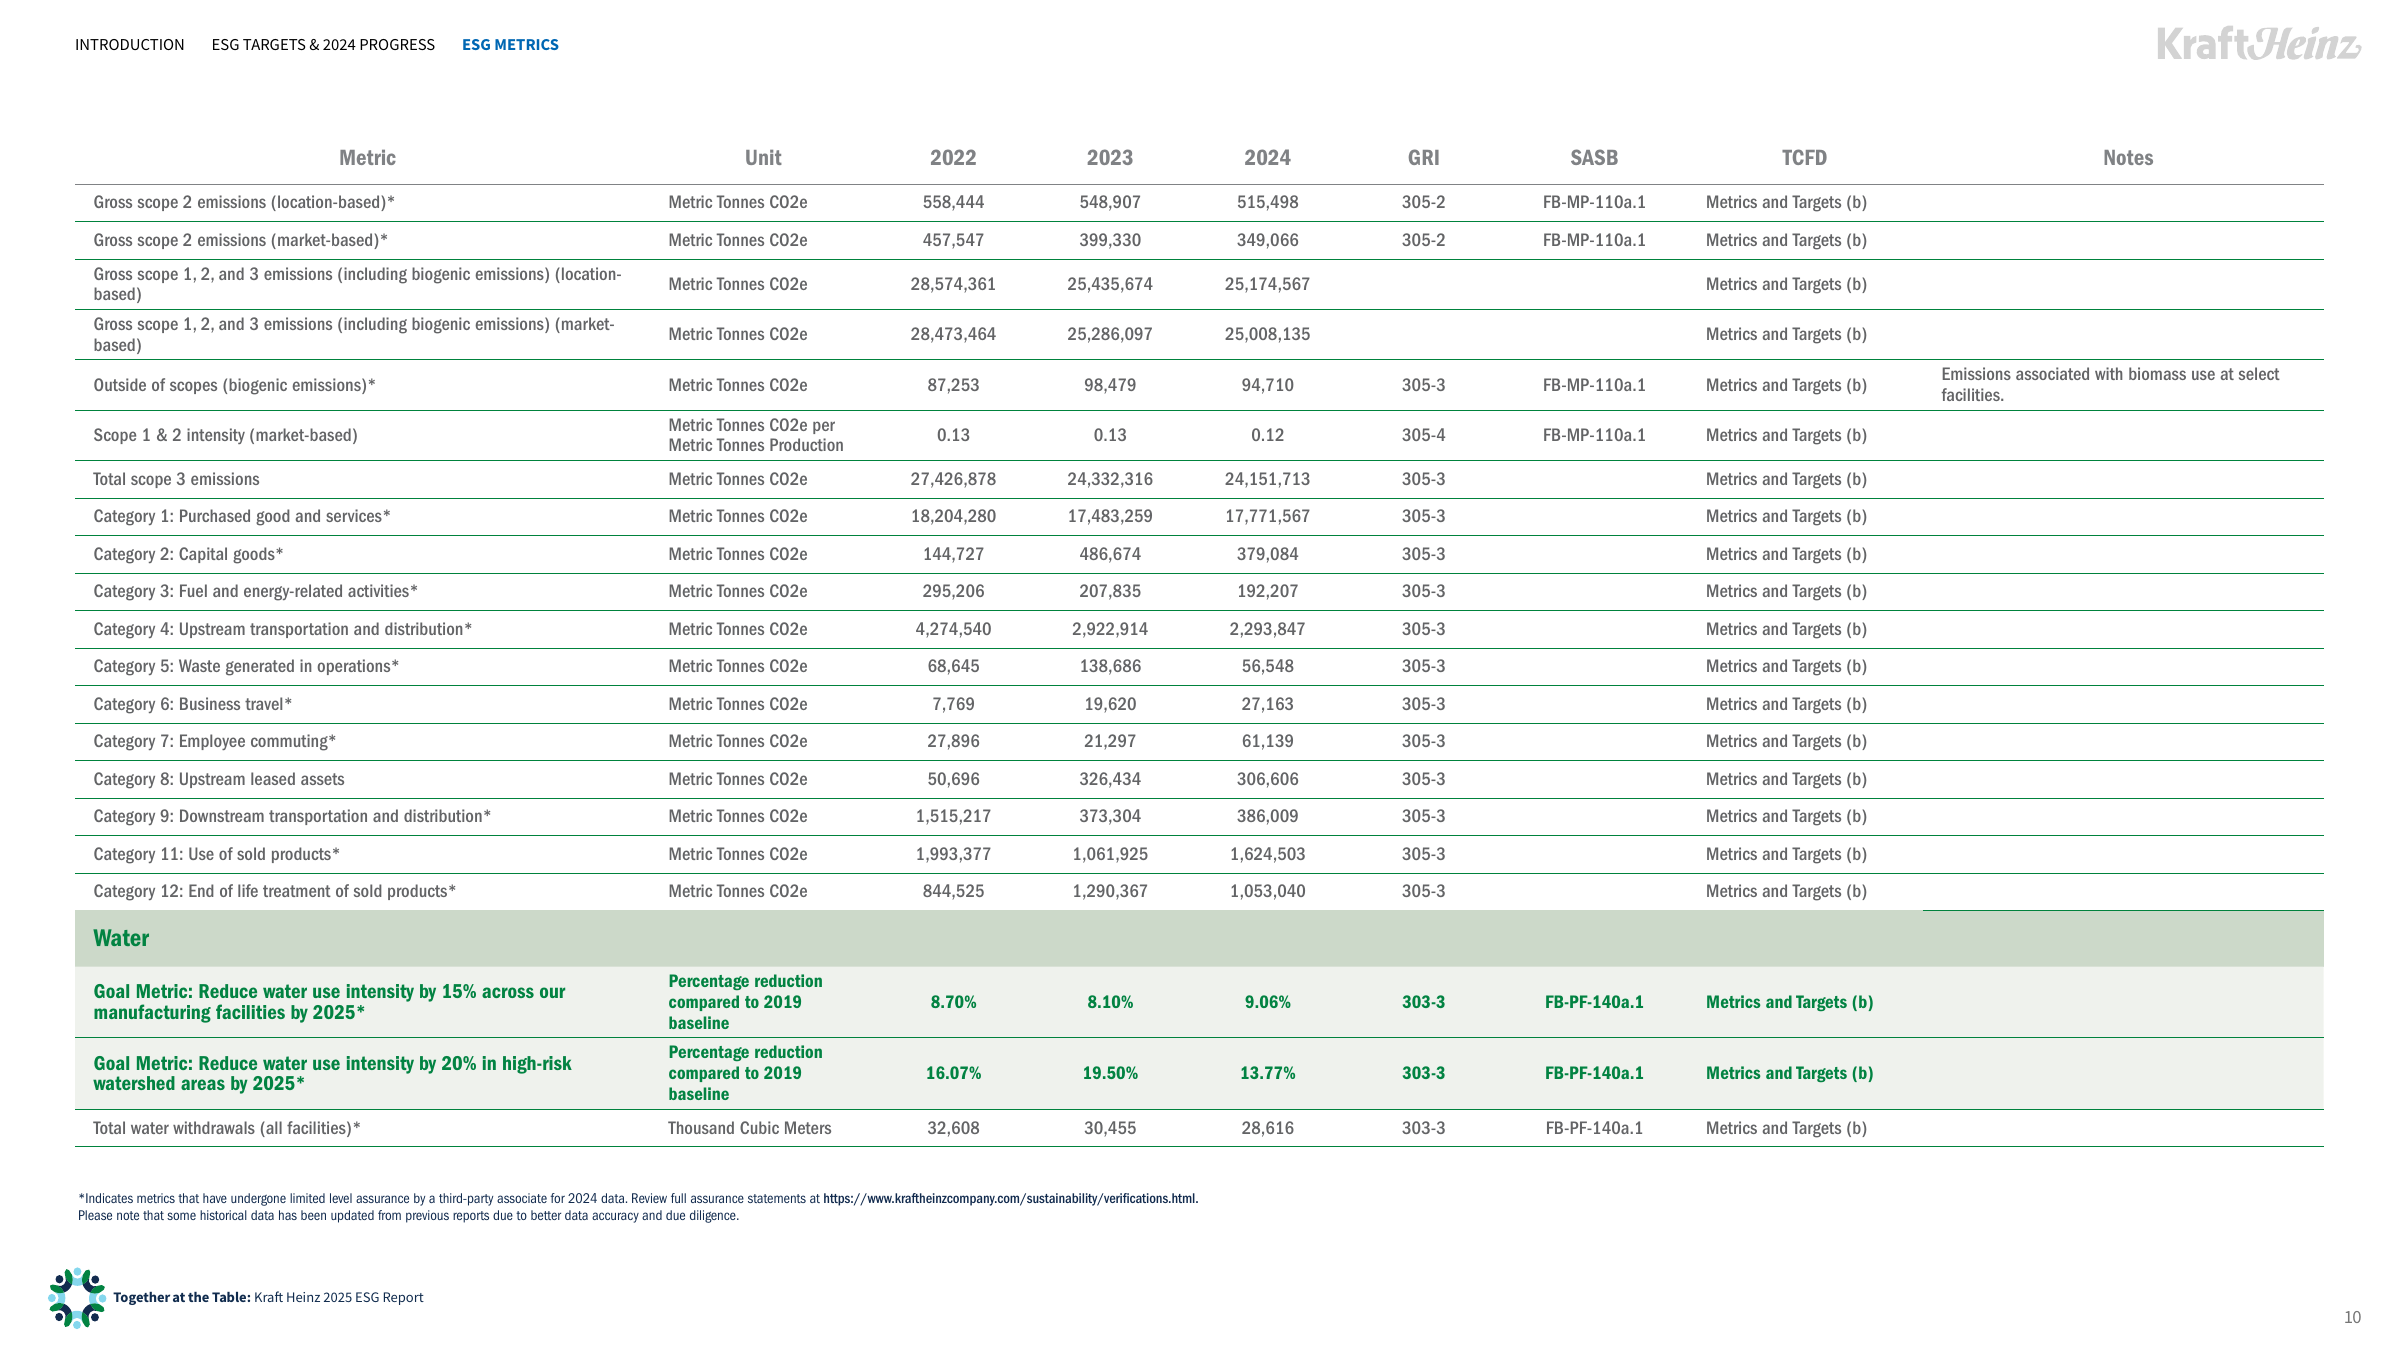Click the 24,332,316 scope 3 value
The width and height of the screenshot is (2400, 1350).
1110,479
